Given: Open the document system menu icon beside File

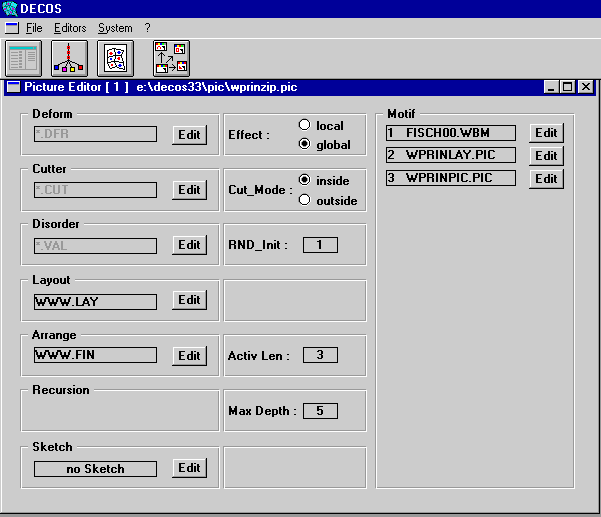Looking at the screenshot, I should 12,28.
